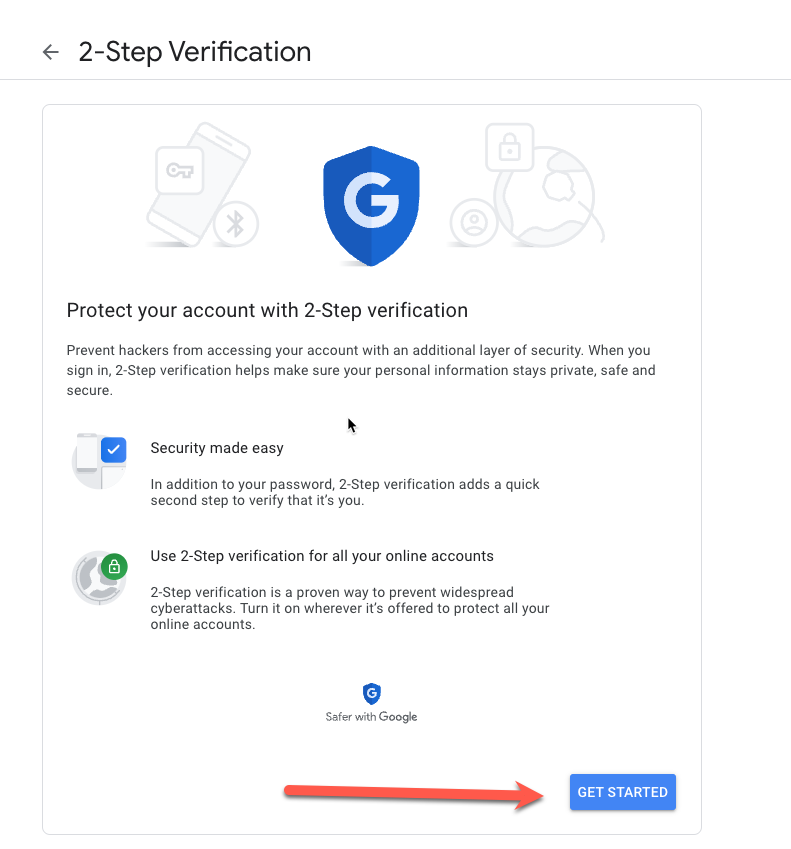The image size is (791, 849).
Task: Click the widespread cyberattacks description text
Action: (x=350, y=608)
